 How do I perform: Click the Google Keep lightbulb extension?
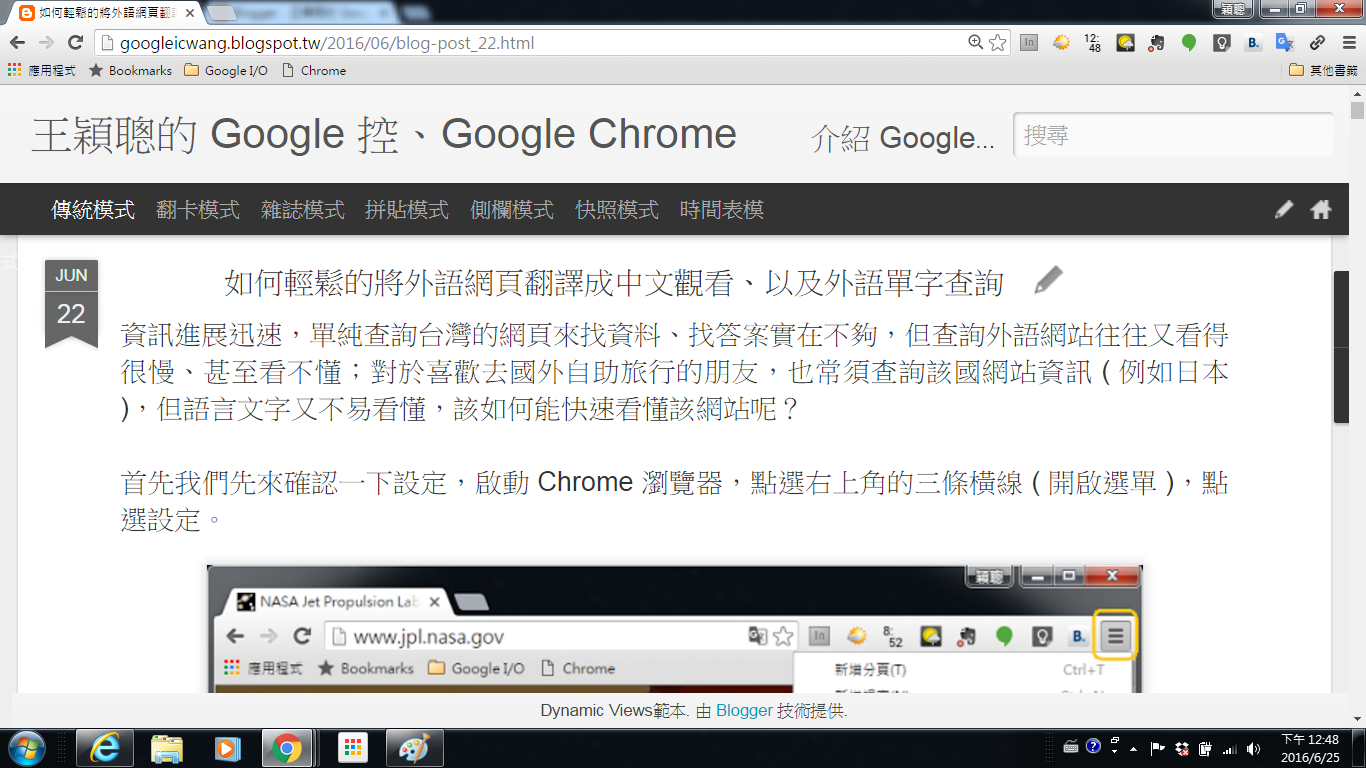coord(1221,43)
